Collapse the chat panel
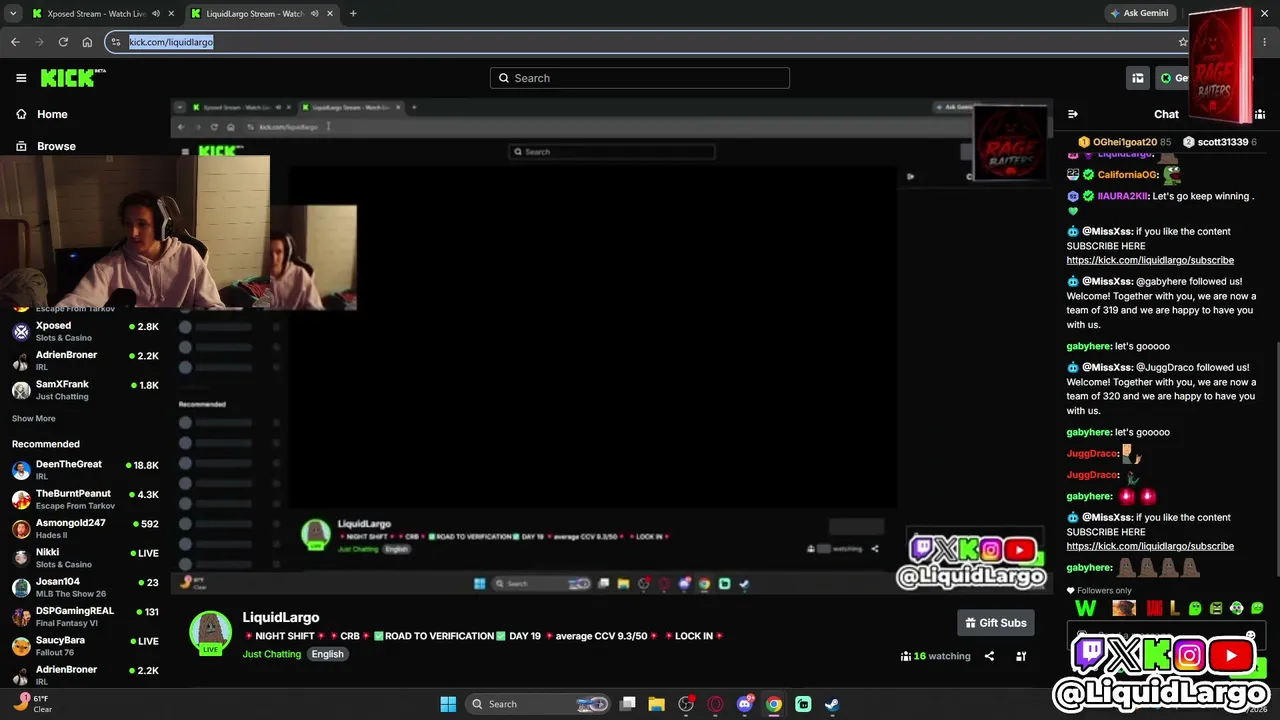1280x720 pixels. coord(1073,114)
